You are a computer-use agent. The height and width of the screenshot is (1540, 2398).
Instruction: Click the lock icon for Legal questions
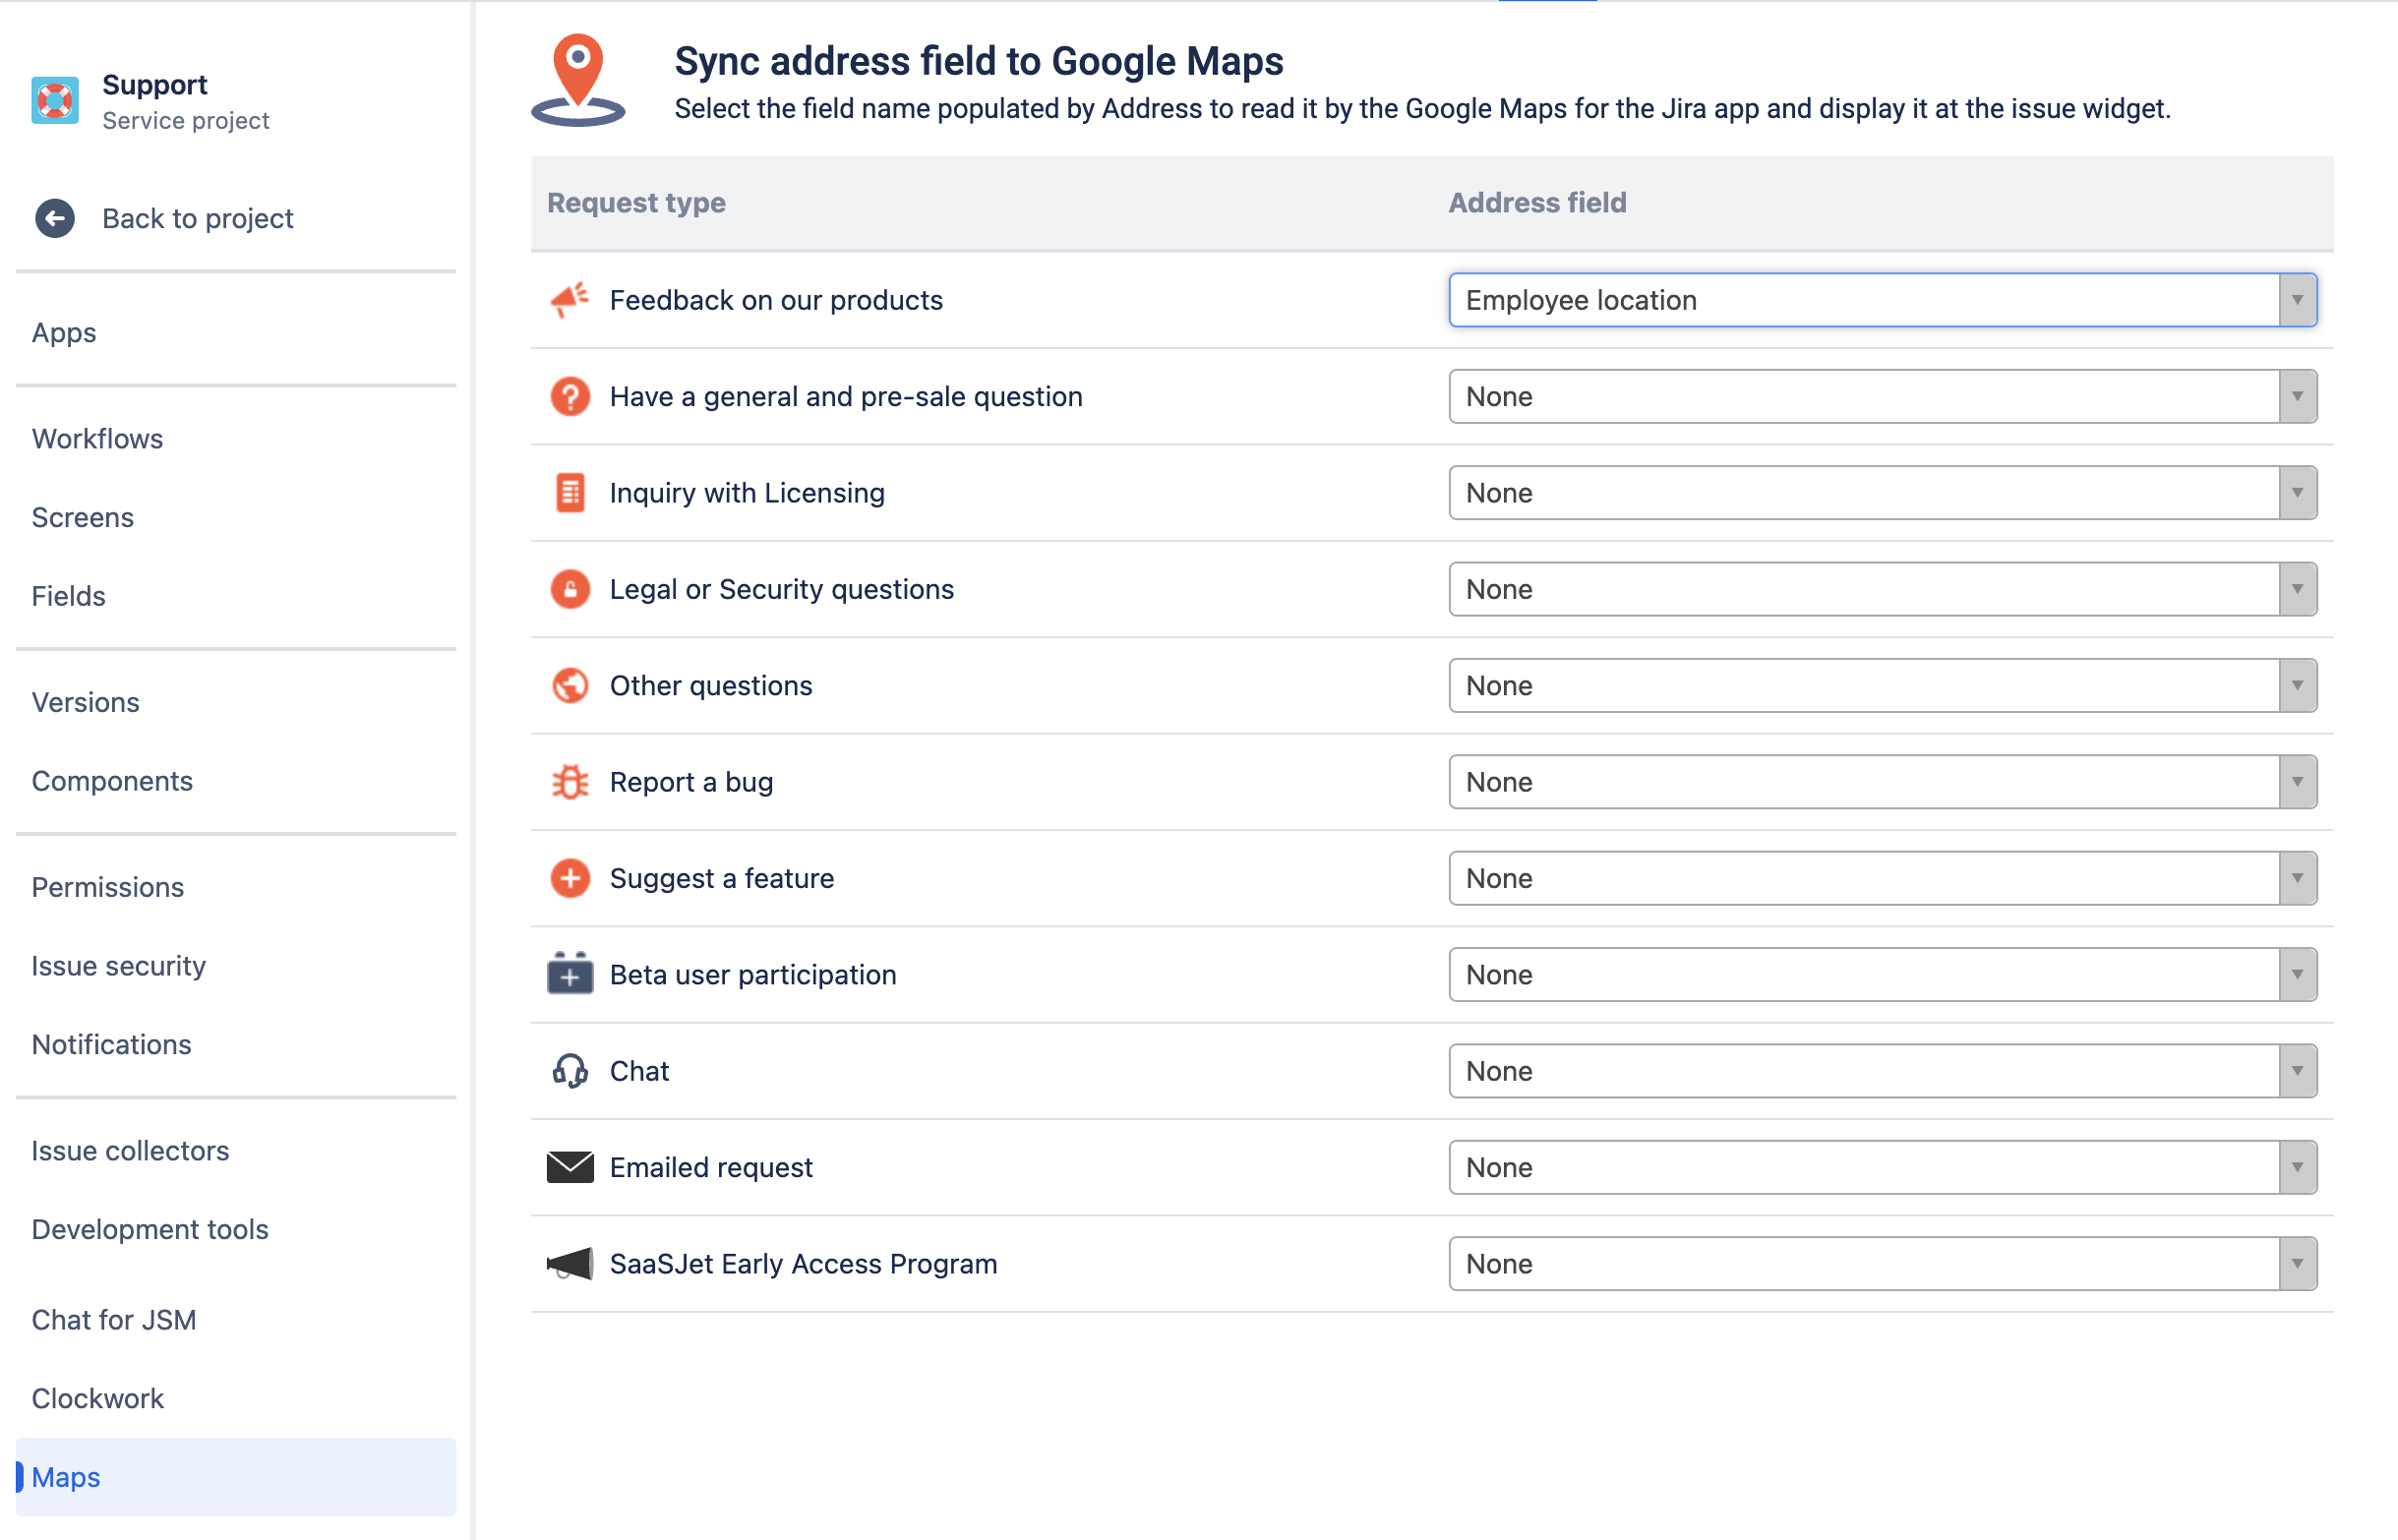pyautogui.click(x=570, y=589)
